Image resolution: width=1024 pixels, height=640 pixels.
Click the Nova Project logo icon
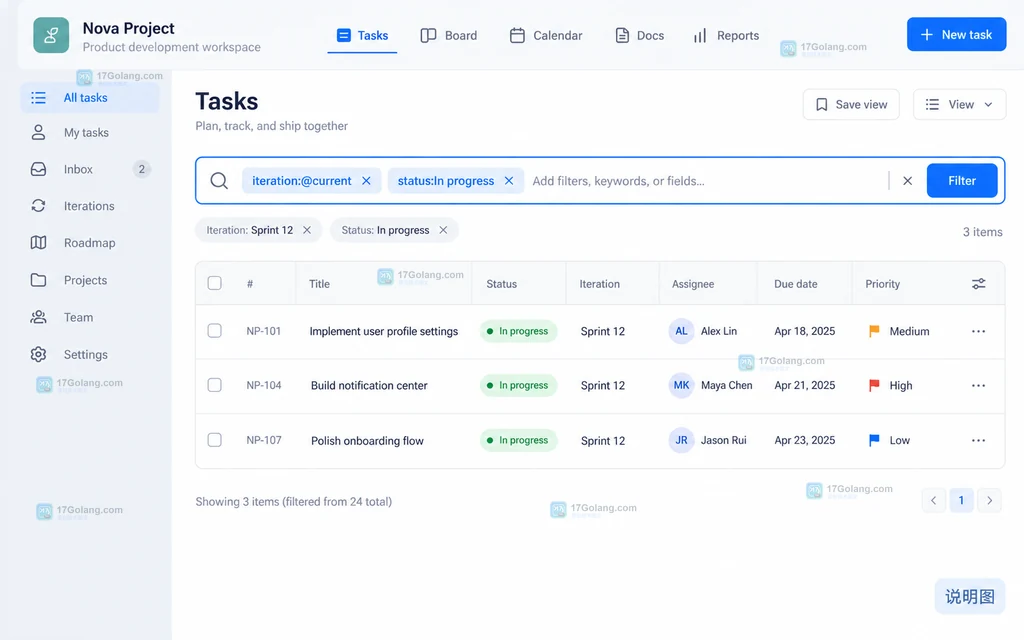coord(51,35)
